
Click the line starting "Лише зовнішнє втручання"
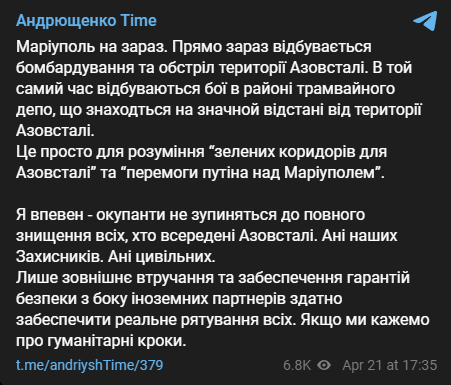[x=213, y=278]
